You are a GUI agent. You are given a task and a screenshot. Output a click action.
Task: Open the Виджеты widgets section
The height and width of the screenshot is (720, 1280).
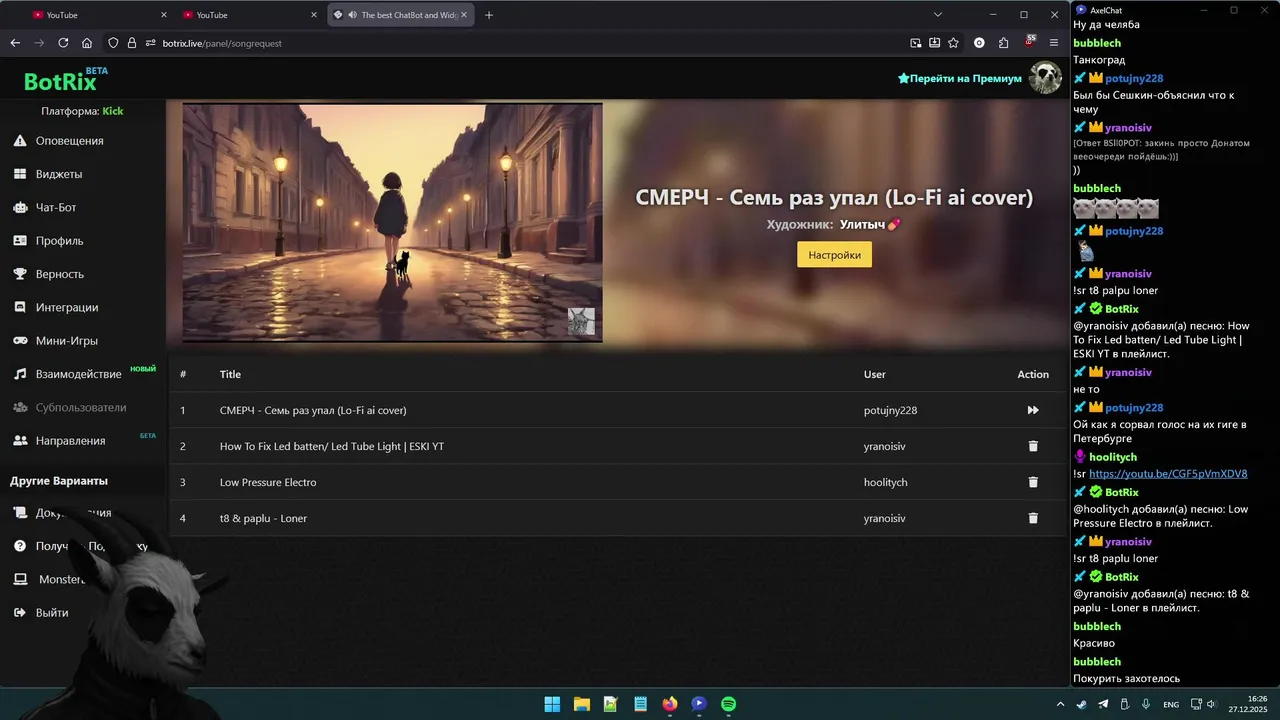[x=48, y=174]
